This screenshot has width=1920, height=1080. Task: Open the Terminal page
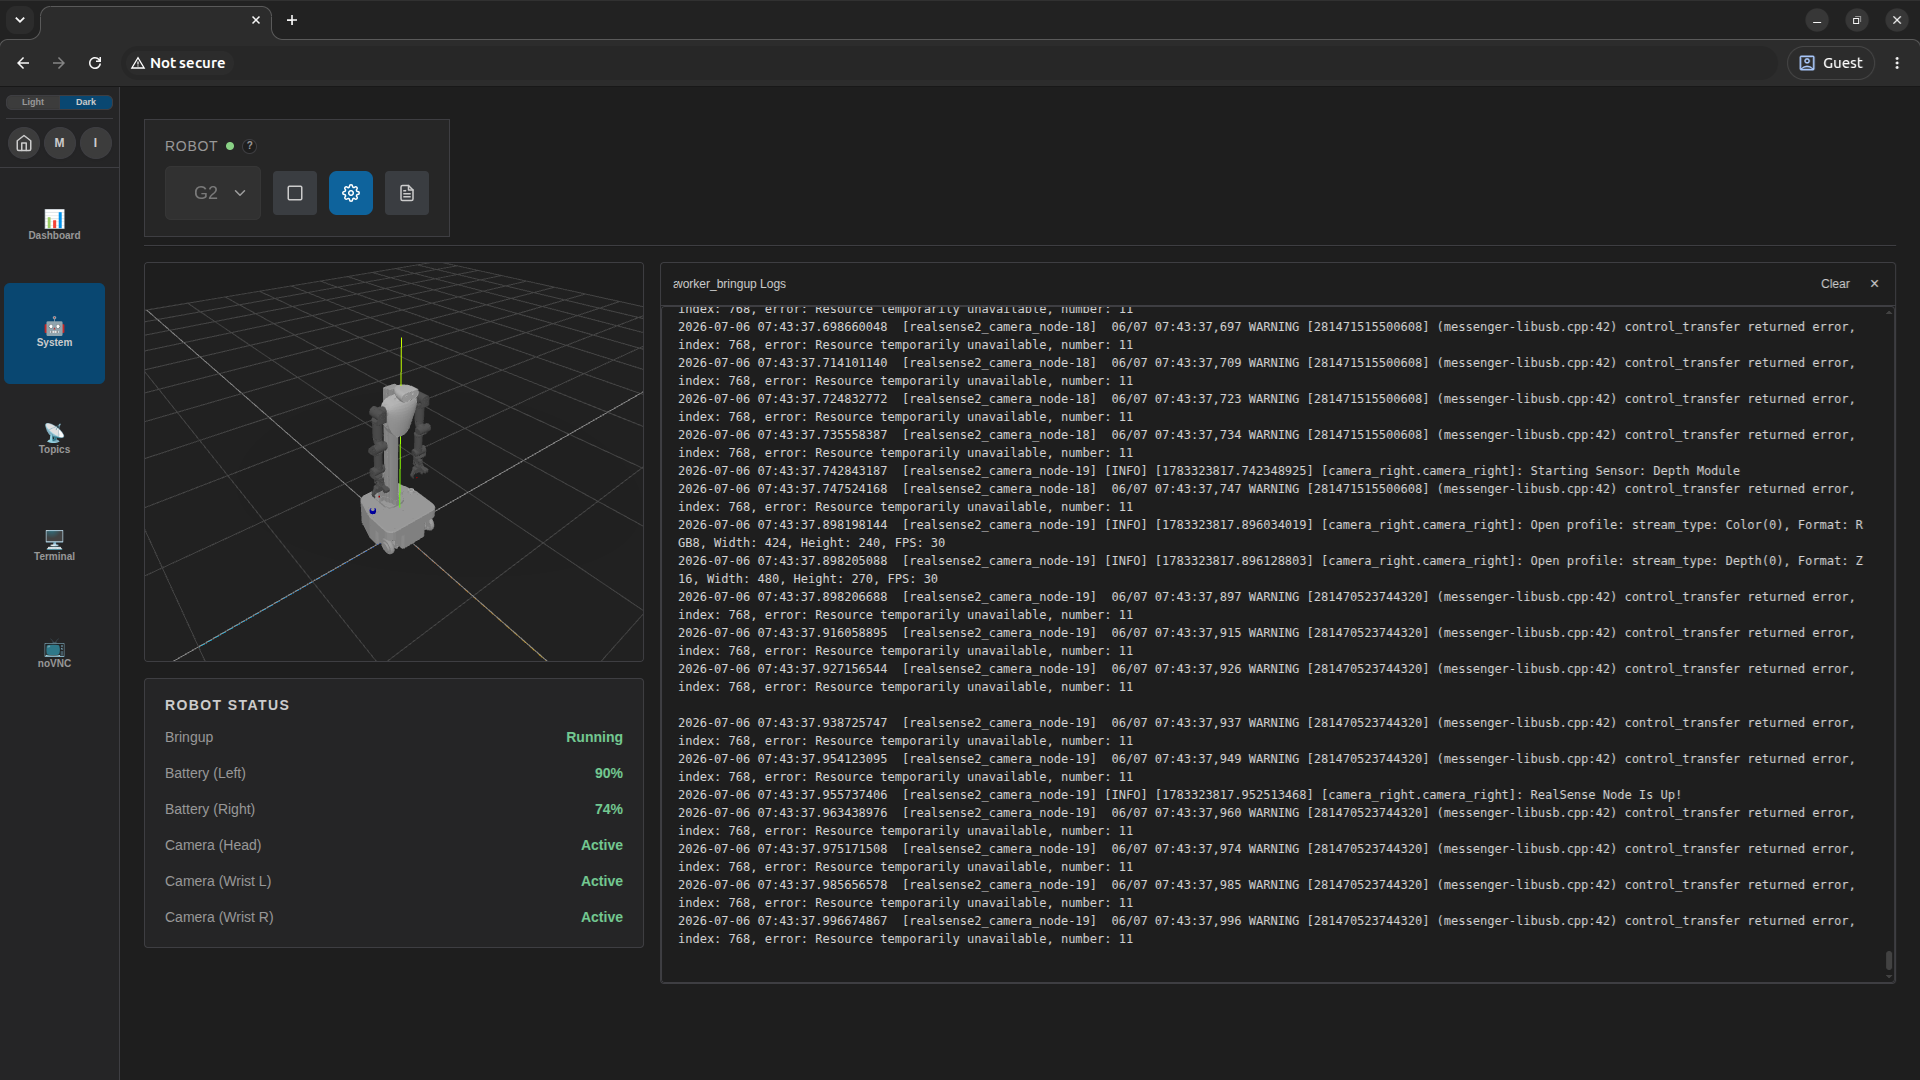click(x=54, y=546)
